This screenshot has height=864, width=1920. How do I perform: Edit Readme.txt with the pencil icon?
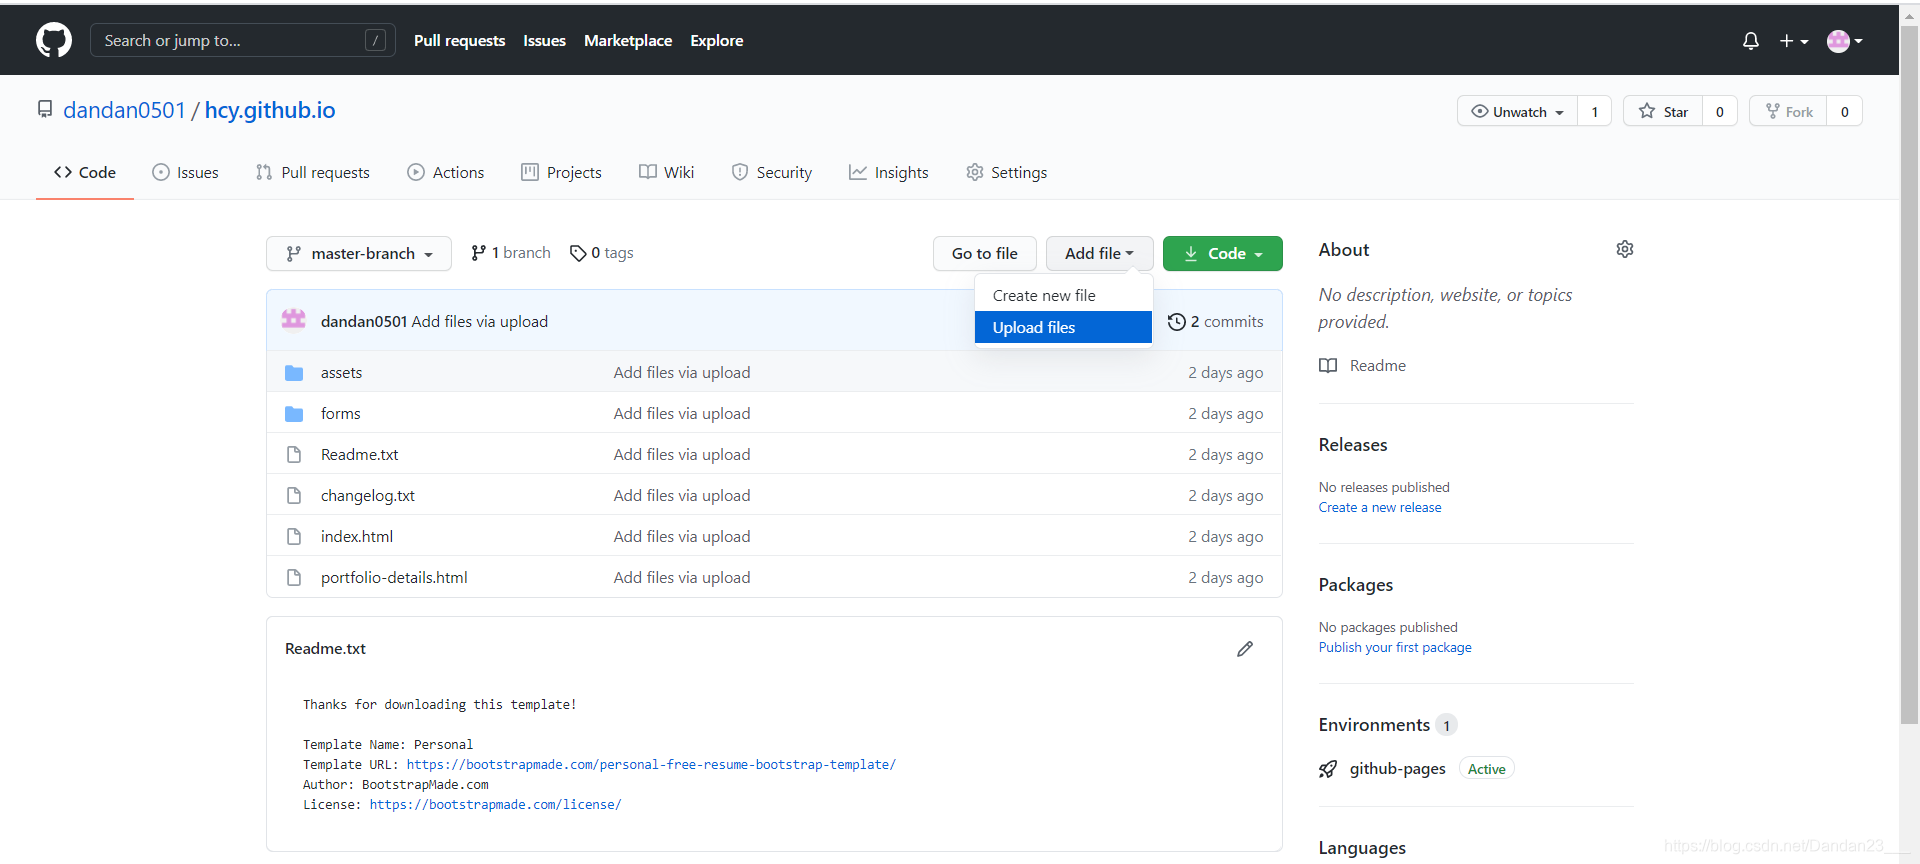[1245, 649]
